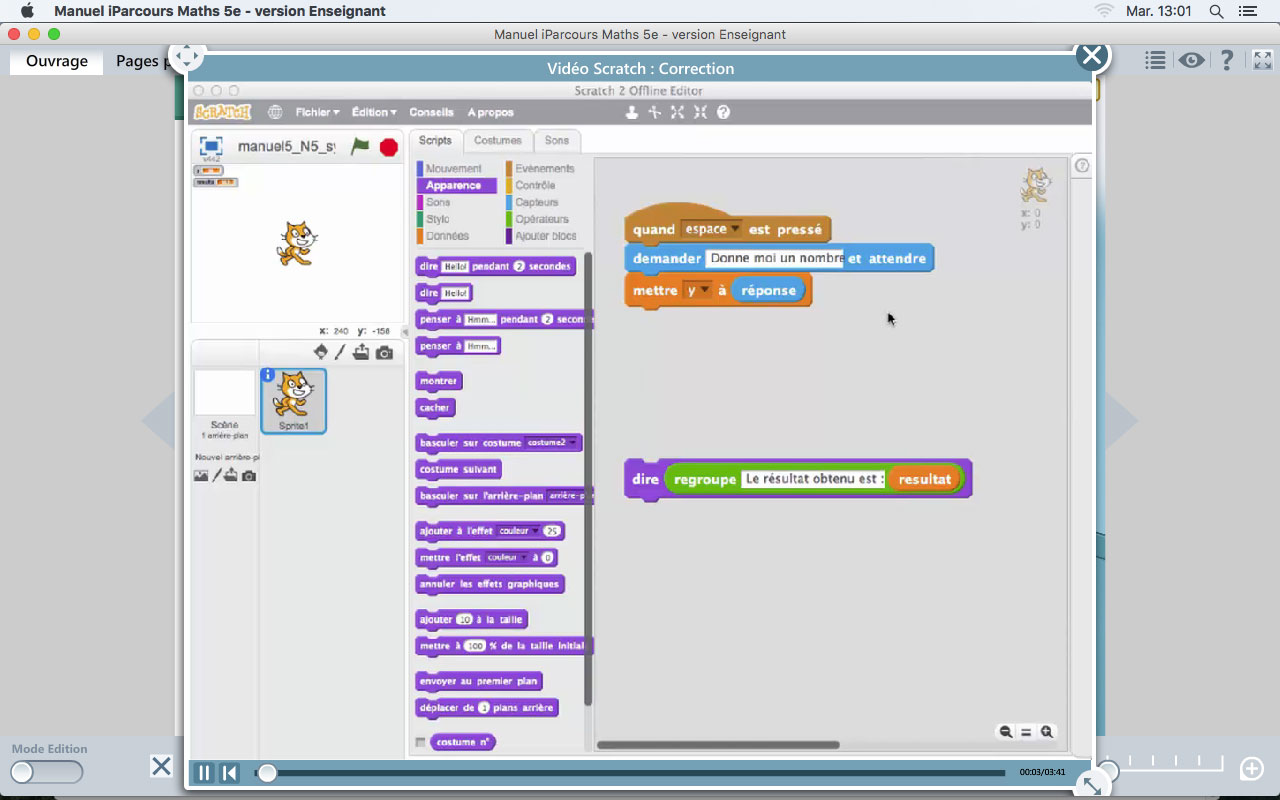Image resolution: width=1280 pixels, height=800 pixels.
Task: Select the Ouvrage tab in iParcours
Action: [57, 61]
